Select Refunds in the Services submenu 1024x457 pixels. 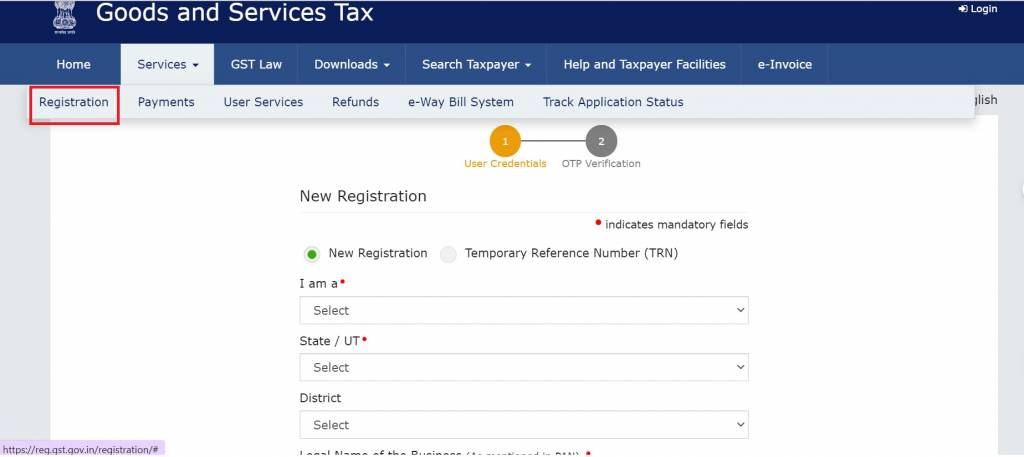355,102
